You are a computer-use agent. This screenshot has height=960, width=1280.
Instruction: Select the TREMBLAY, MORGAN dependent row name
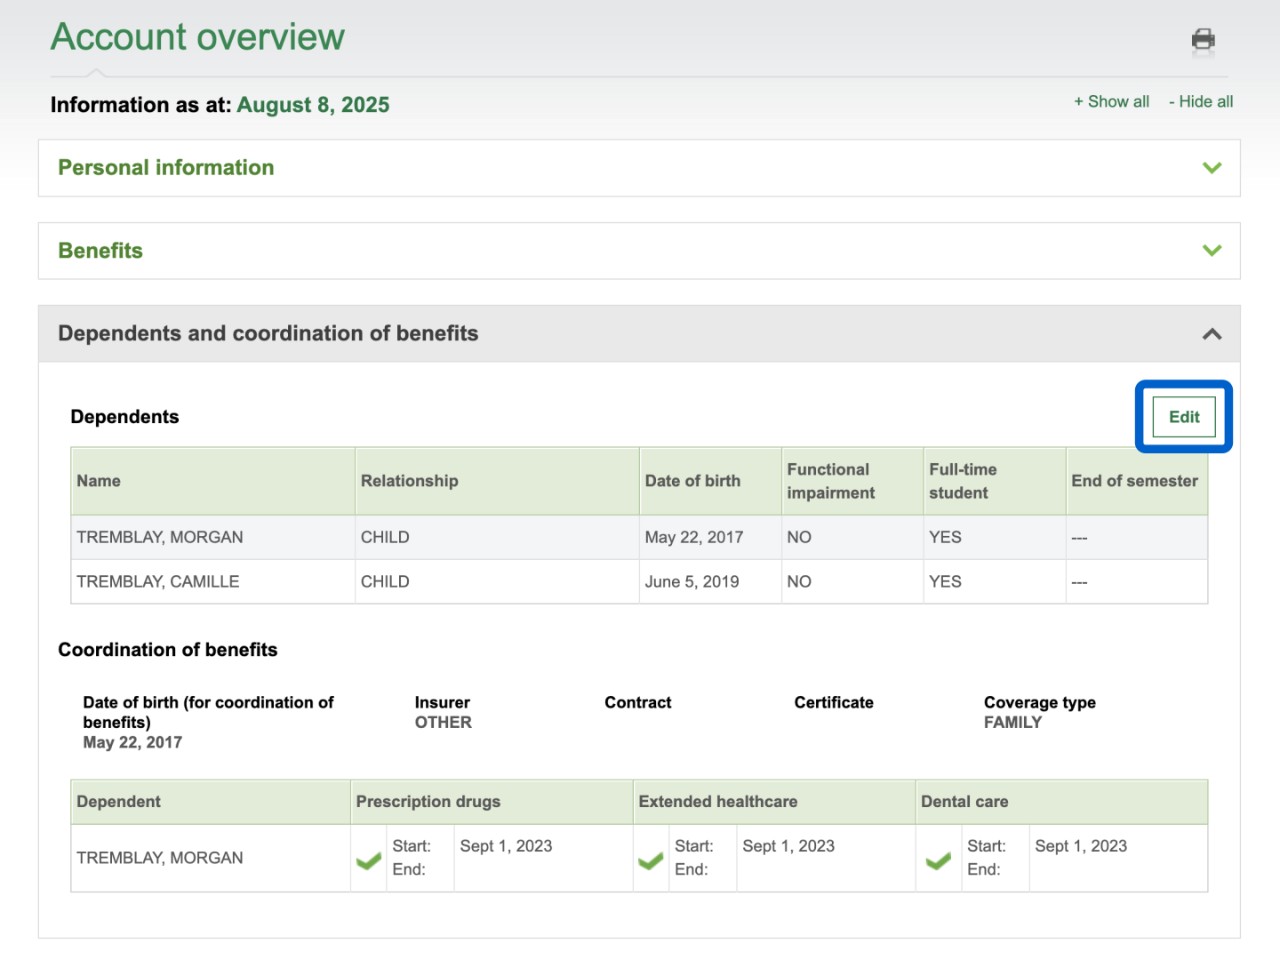click(160, 537)
